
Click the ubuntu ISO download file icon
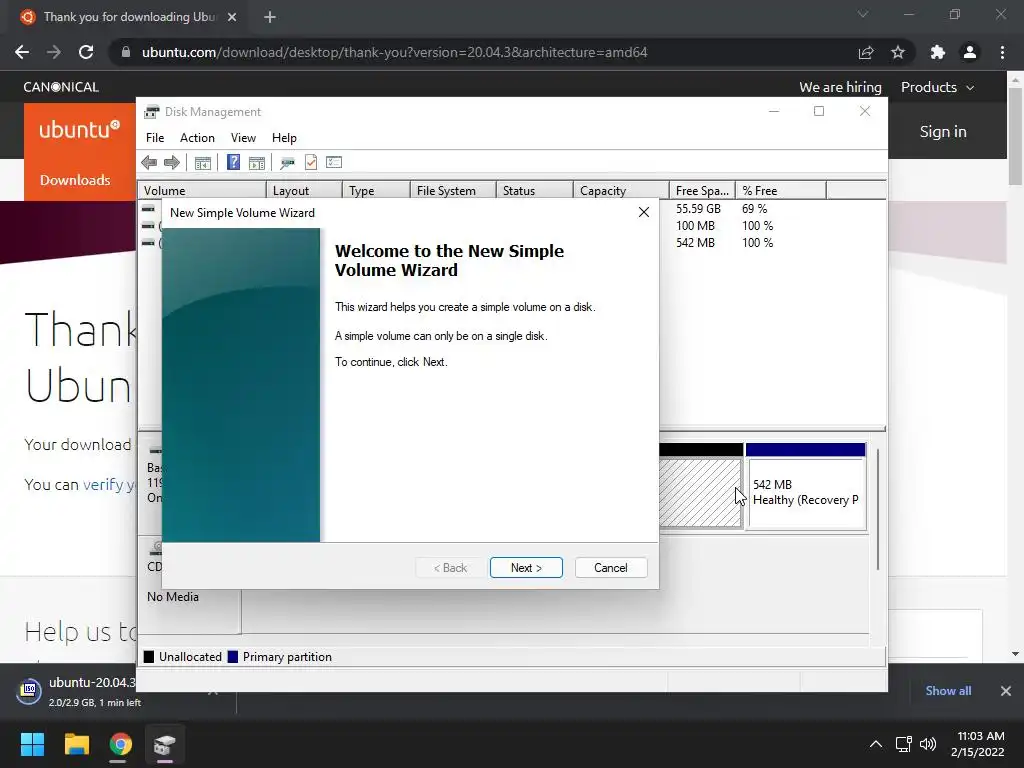29,691
